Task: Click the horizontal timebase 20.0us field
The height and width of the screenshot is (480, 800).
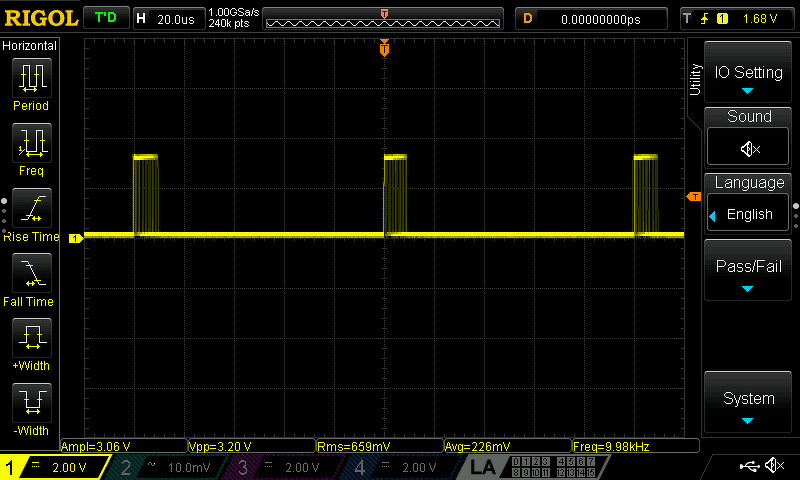Action: pyautogui.click(x=169, y=19)
